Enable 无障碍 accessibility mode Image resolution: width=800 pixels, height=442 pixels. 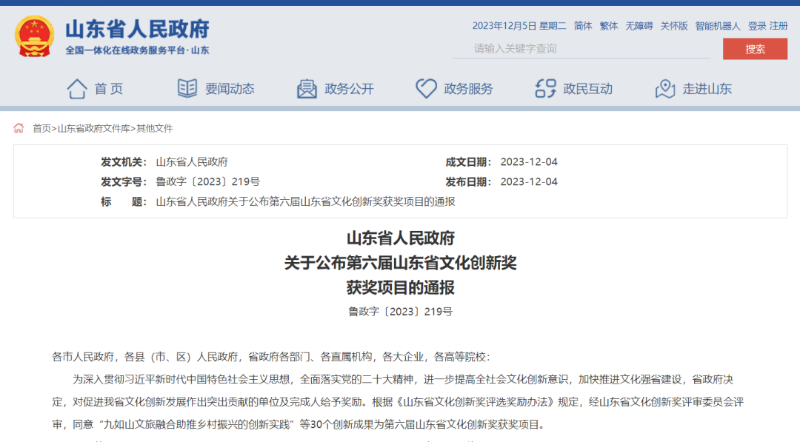639,26
